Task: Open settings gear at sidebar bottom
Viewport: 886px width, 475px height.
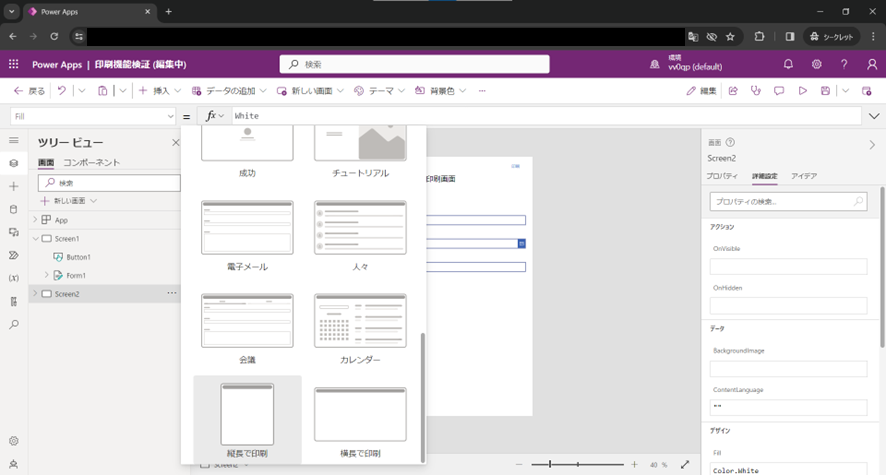Action: tap(14, 441)
